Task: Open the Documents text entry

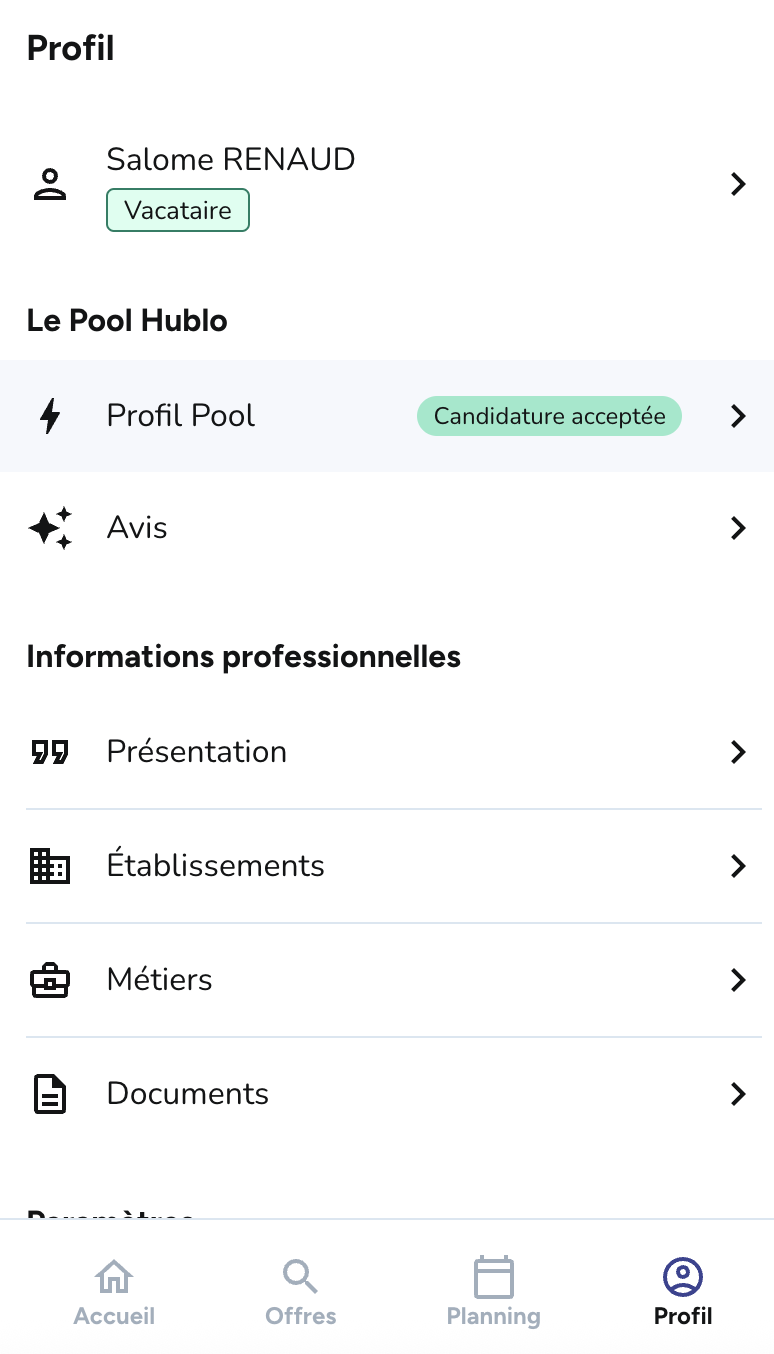Action: click(188, 1094)
